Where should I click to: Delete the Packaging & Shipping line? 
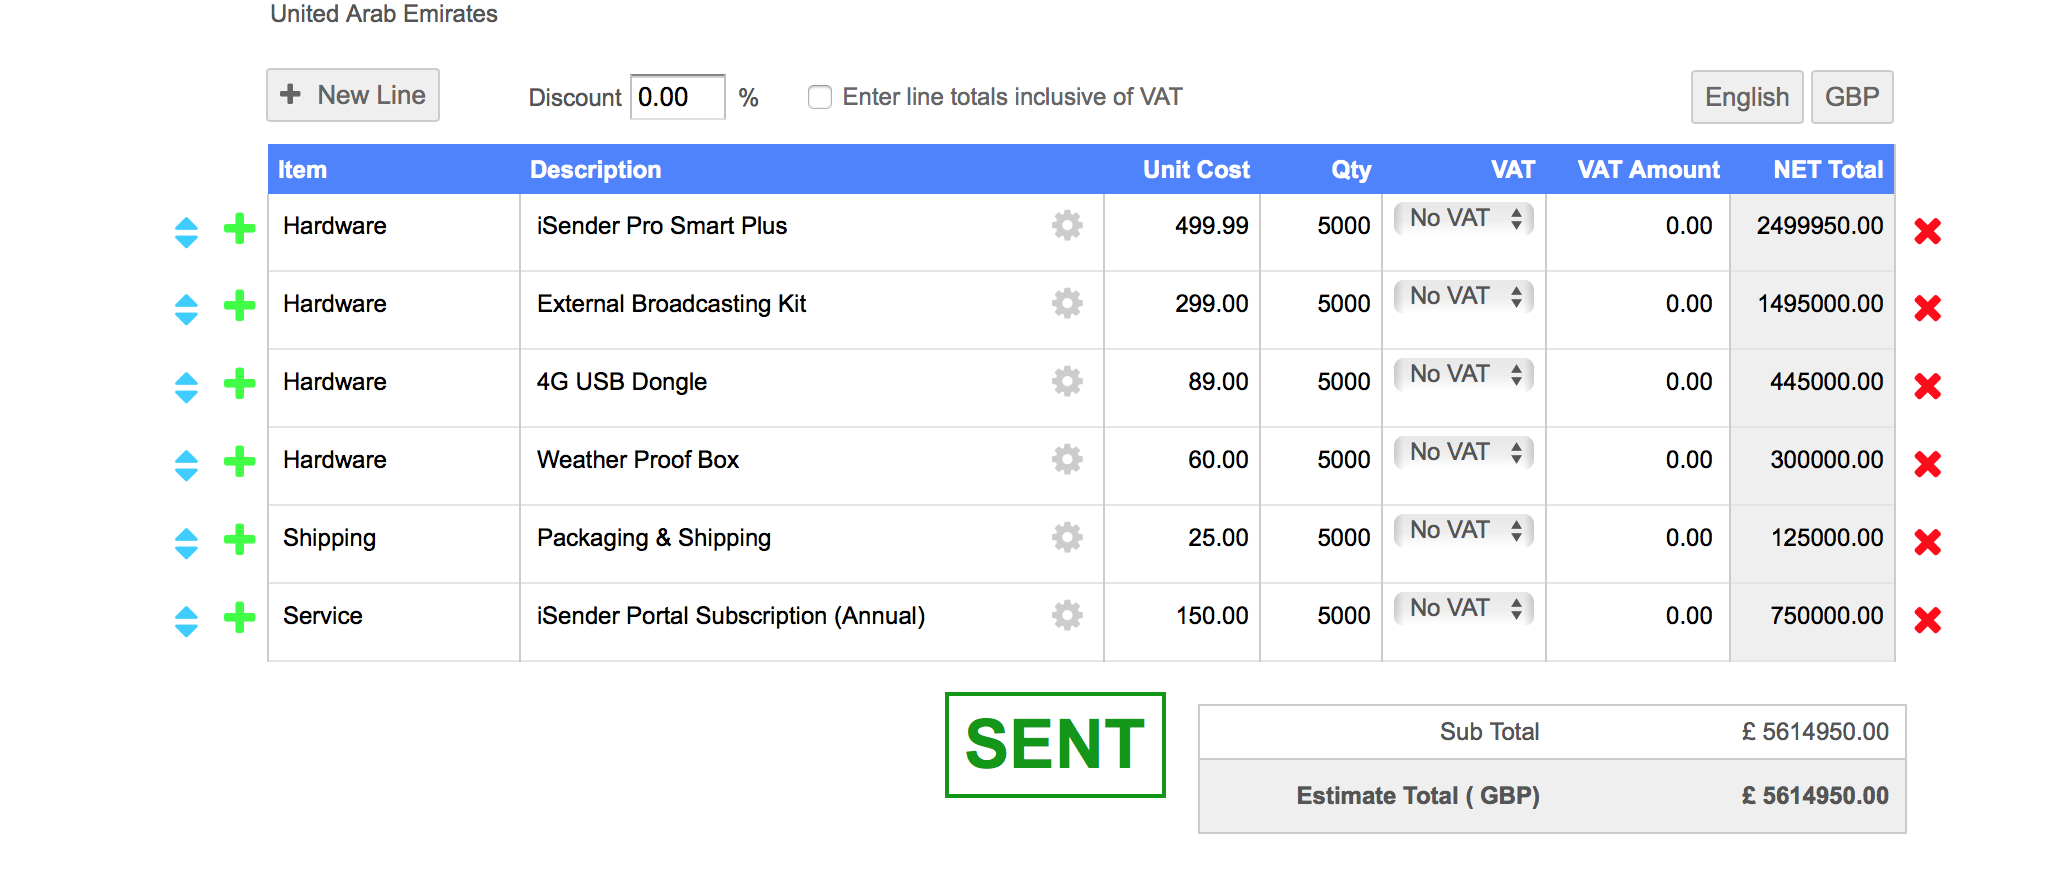tap(1927, 543)
